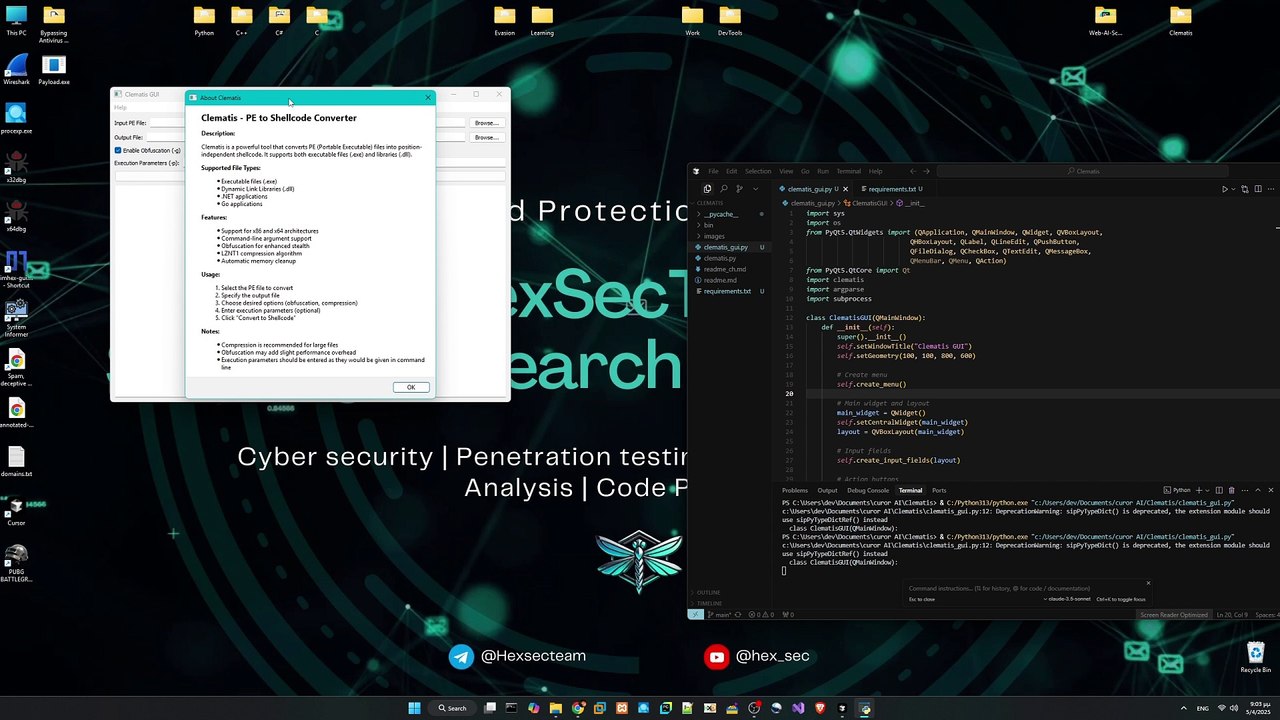
Task: Click the taskbar Search box
Action: pos(452,708)
